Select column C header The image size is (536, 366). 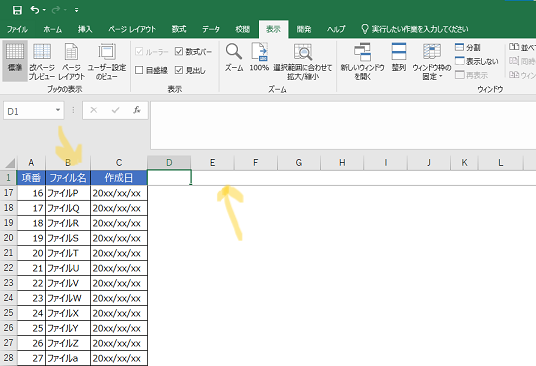click(x=119, y=163)
